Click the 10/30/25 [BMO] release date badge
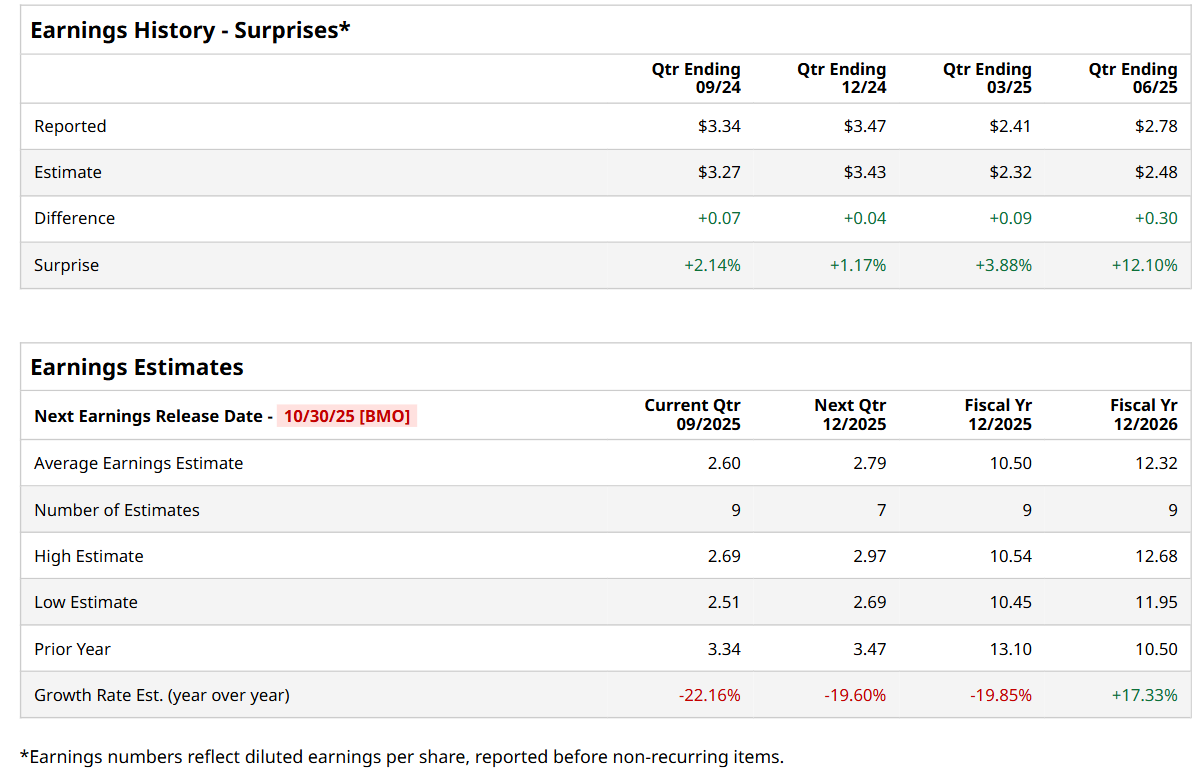Viewport: 1199px width, 779px height. coord(347,416)
